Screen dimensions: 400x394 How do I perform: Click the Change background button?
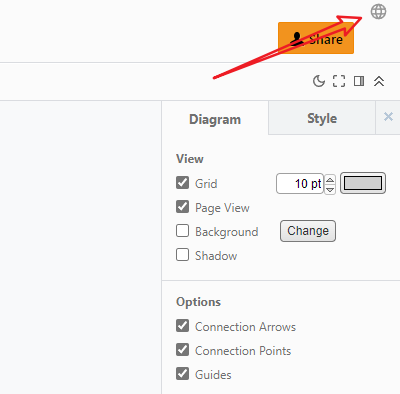click(x=308, y=231)
